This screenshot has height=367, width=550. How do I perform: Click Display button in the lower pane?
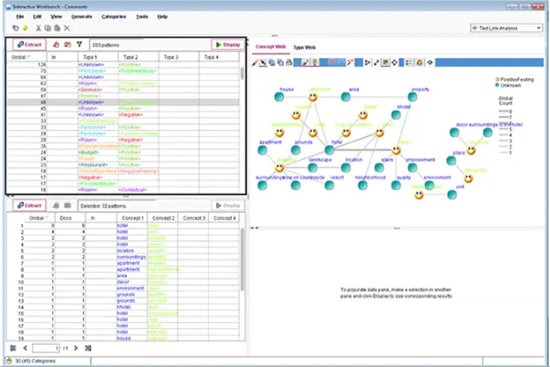[228, 205]
